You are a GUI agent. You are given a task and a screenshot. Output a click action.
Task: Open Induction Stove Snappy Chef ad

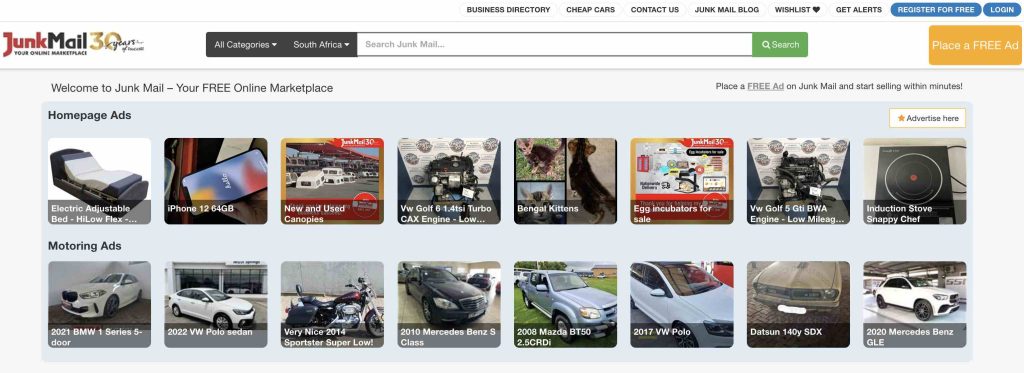point(915,181)
